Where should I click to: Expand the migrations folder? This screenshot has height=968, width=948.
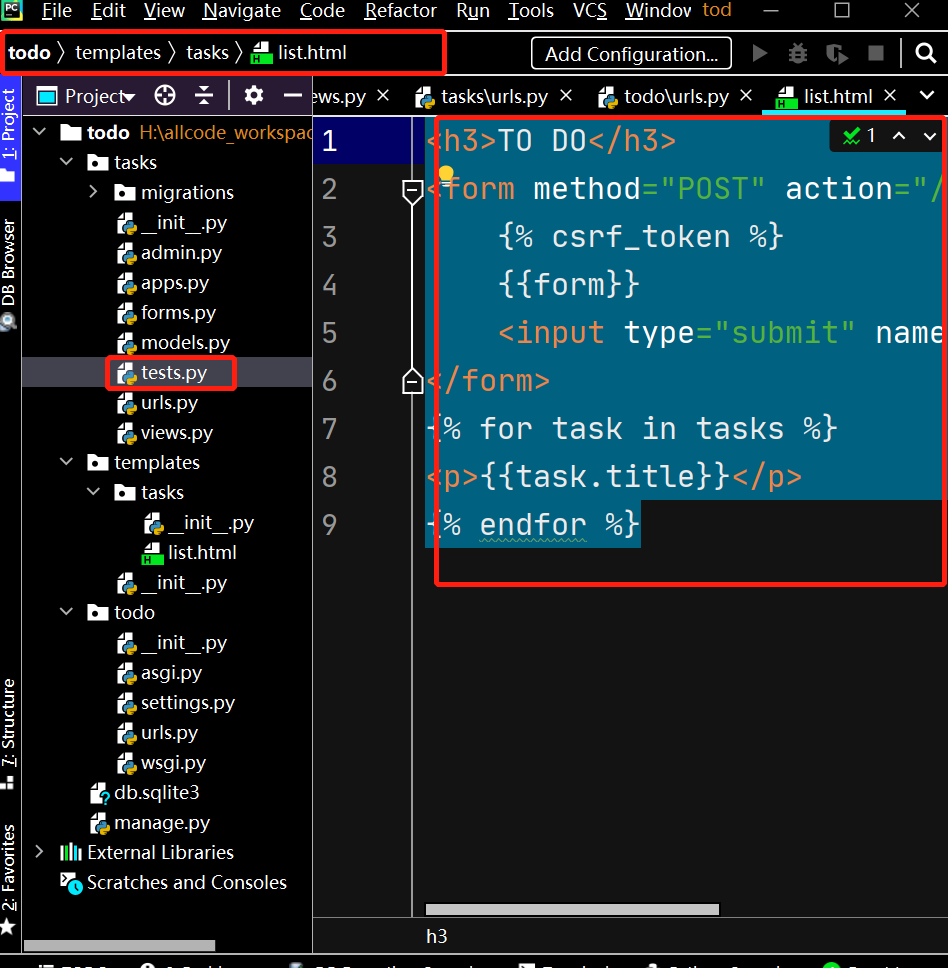pyautogui.click(x=93, y=192)
